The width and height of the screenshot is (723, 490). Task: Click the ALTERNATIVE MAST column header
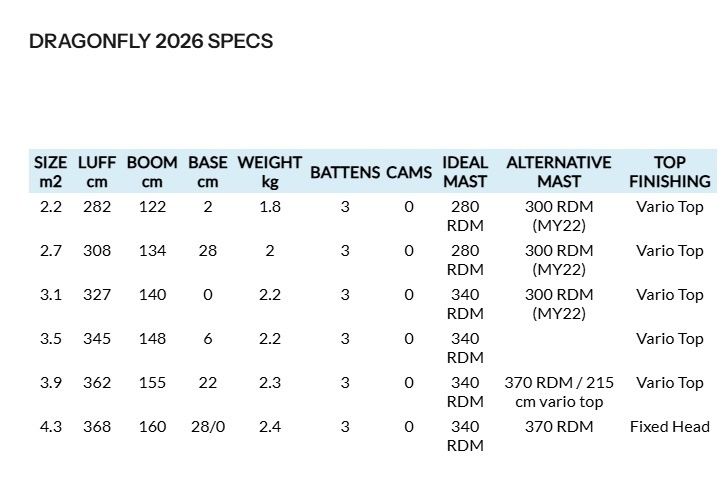point(559,171)
